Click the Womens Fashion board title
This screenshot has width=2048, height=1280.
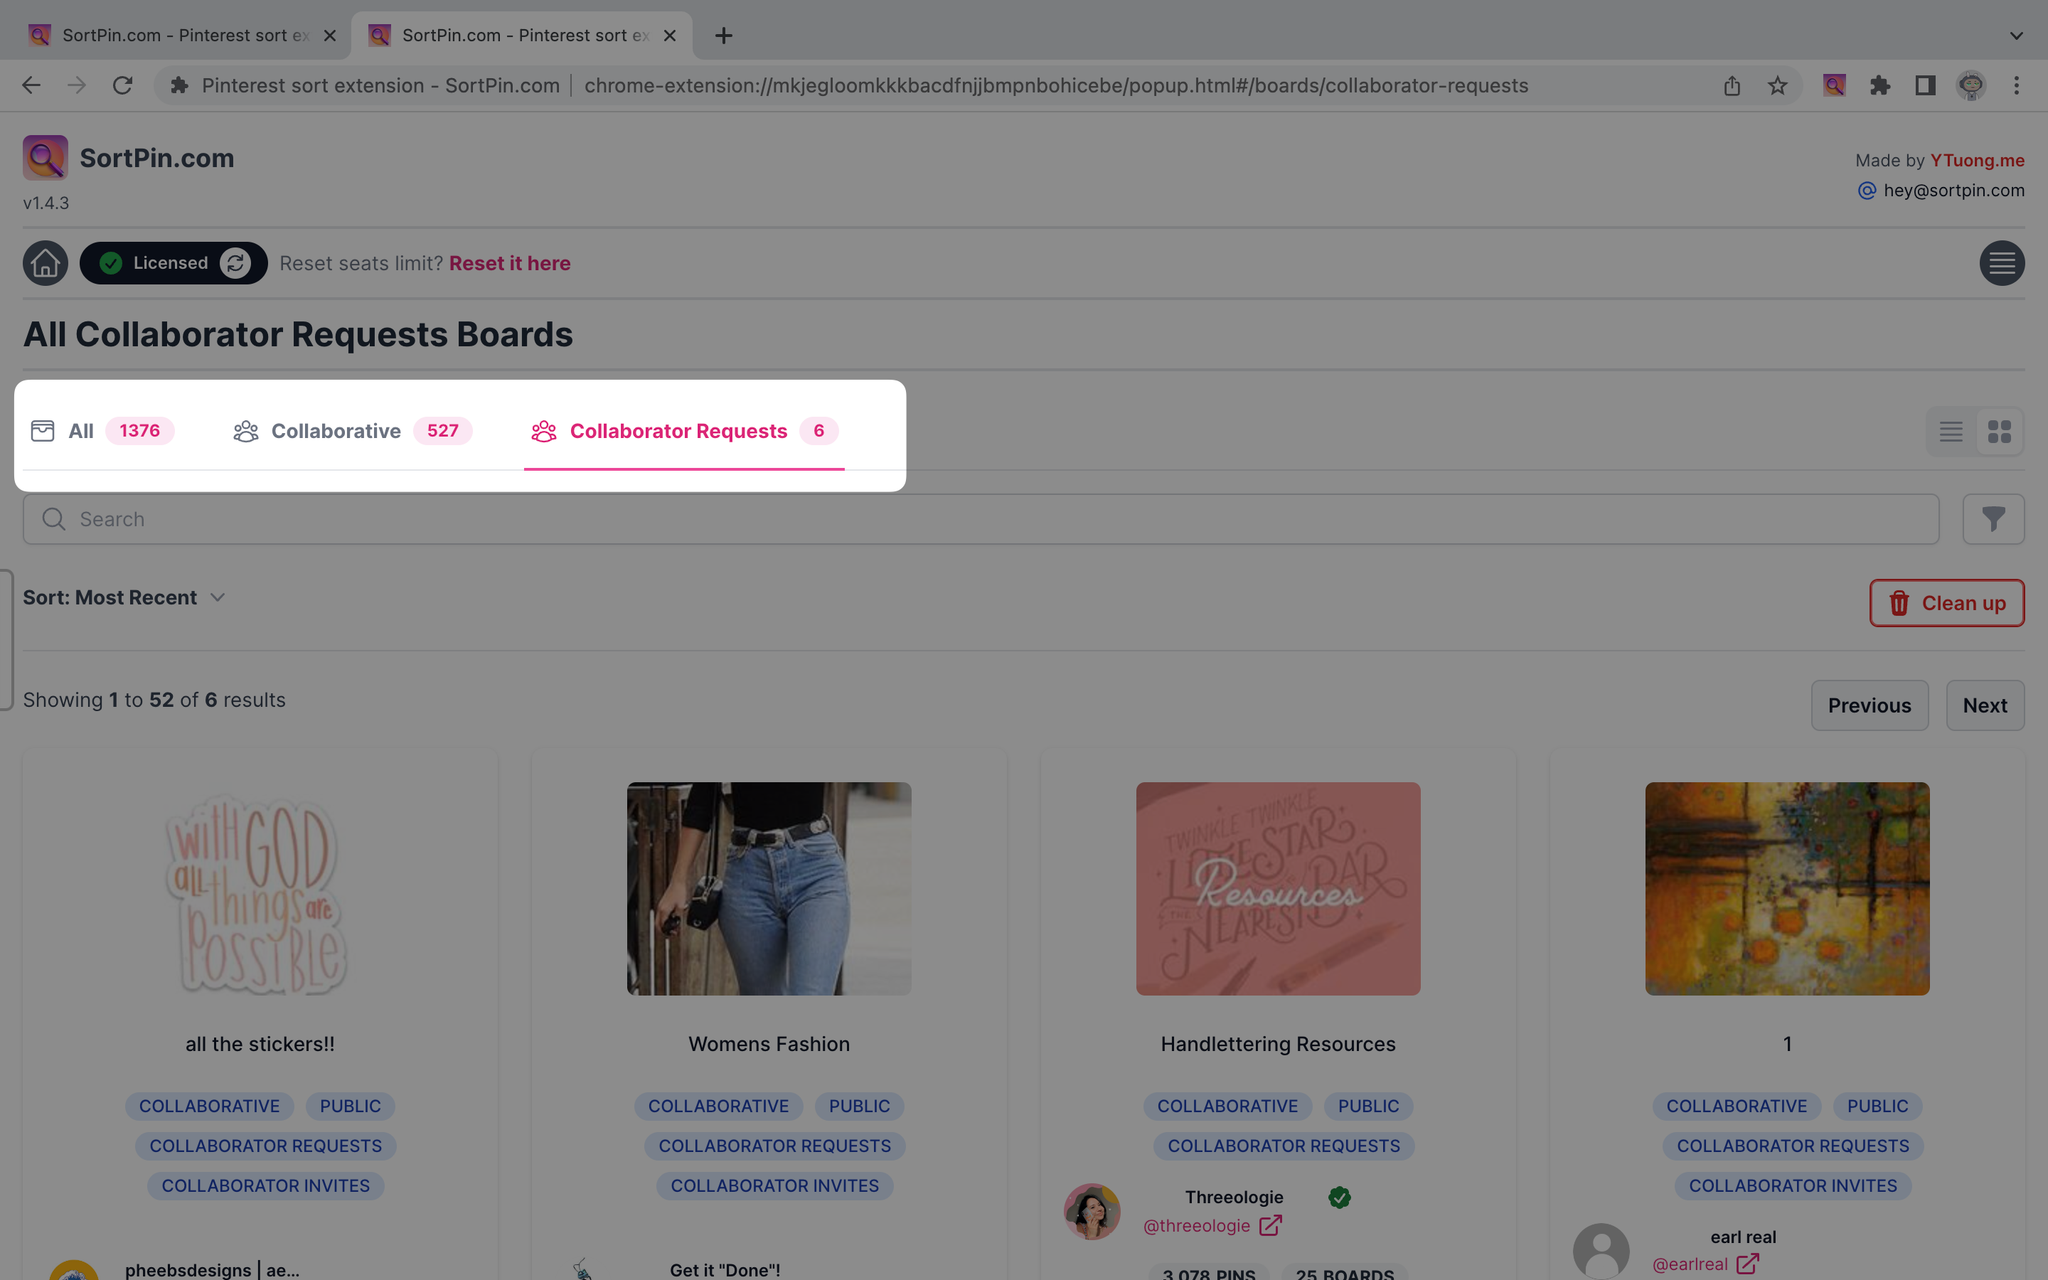pyautogui.click(x=769, y=1044)
